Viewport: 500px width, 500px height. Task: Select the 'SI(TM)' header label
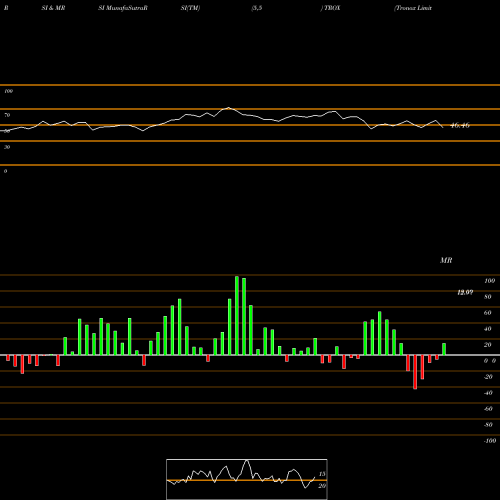190,8
